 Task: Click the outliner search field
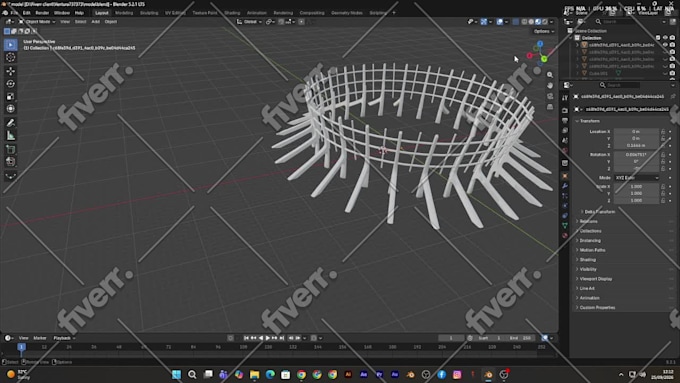pos(629,22)
